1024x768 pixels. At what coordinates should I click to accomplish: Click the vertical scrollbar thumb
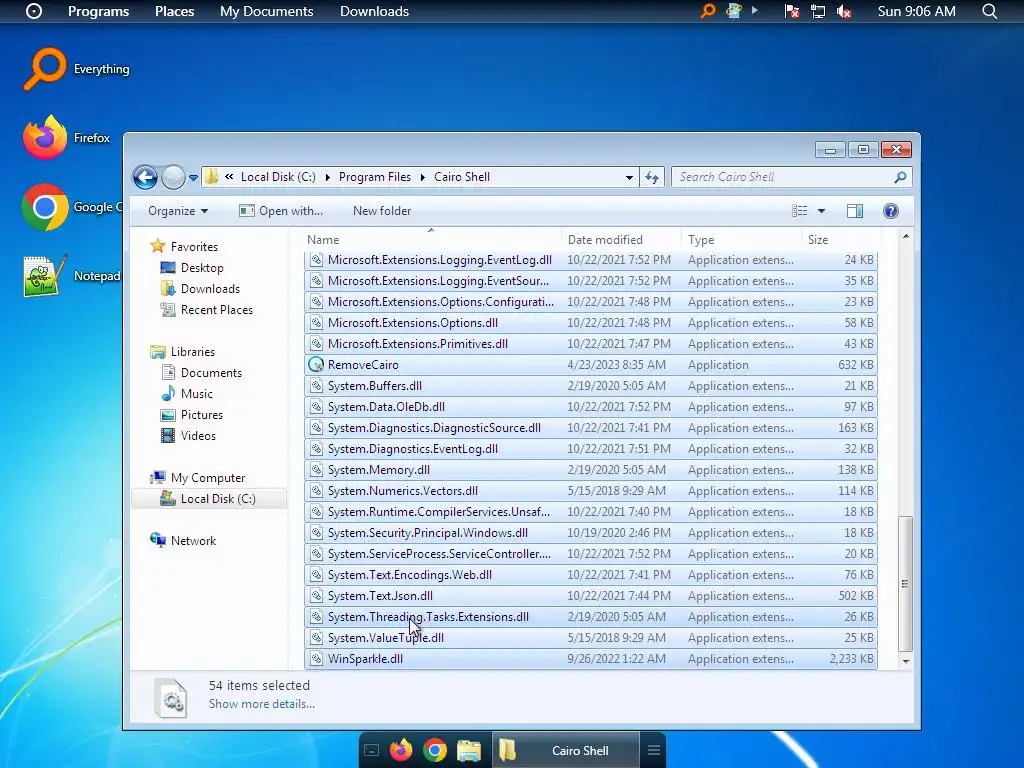[905, 583]
